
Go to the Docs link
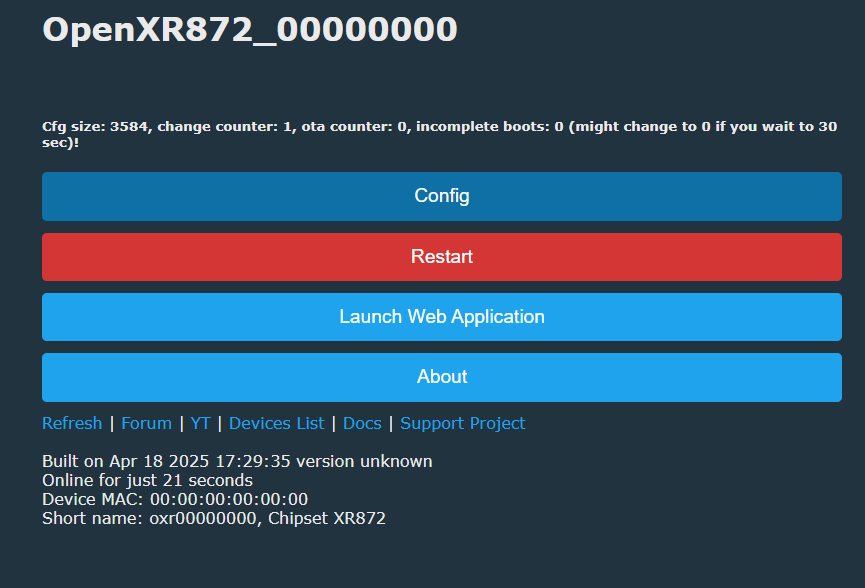pyautogui.click(x=362, y=423)
